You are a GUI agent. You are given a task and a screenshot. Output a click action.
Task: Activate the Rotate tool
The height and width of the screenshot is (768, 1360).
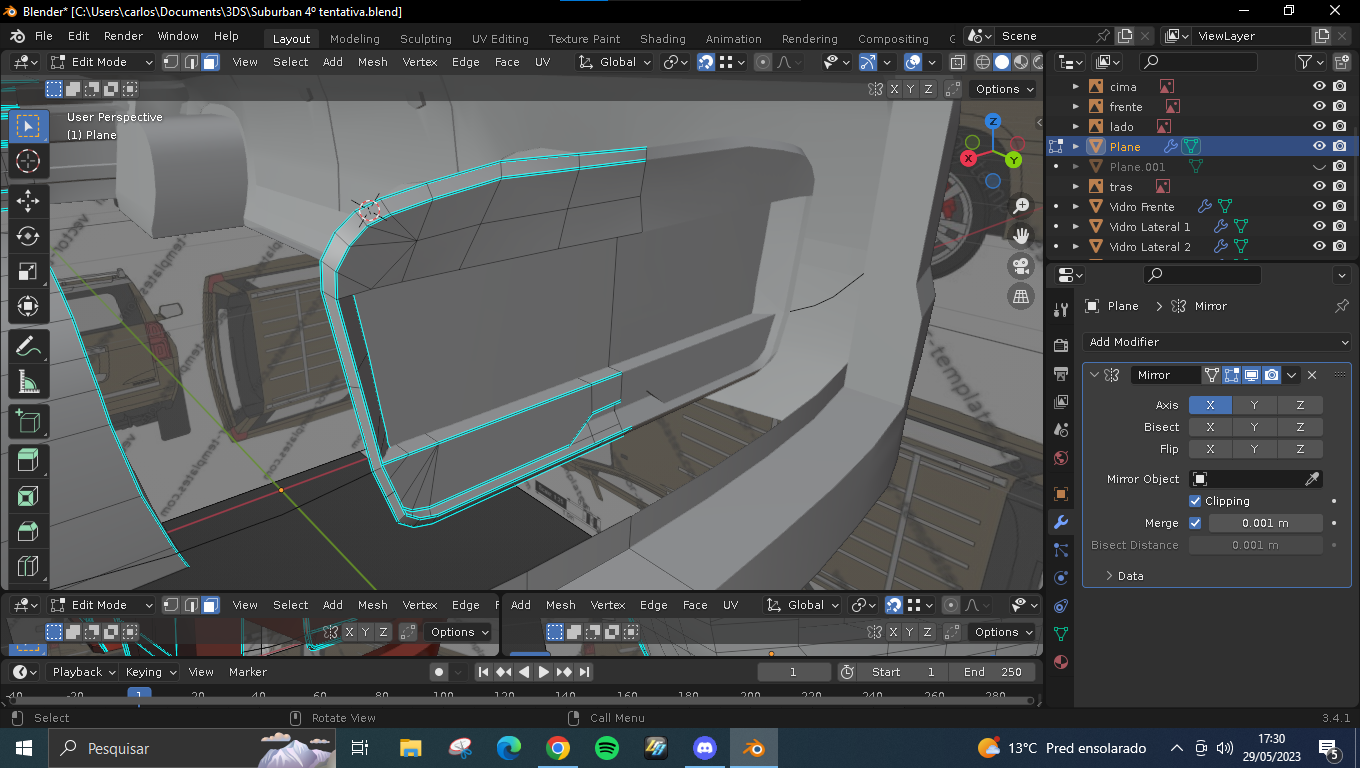pyautogui.click(x=28, y=236)
